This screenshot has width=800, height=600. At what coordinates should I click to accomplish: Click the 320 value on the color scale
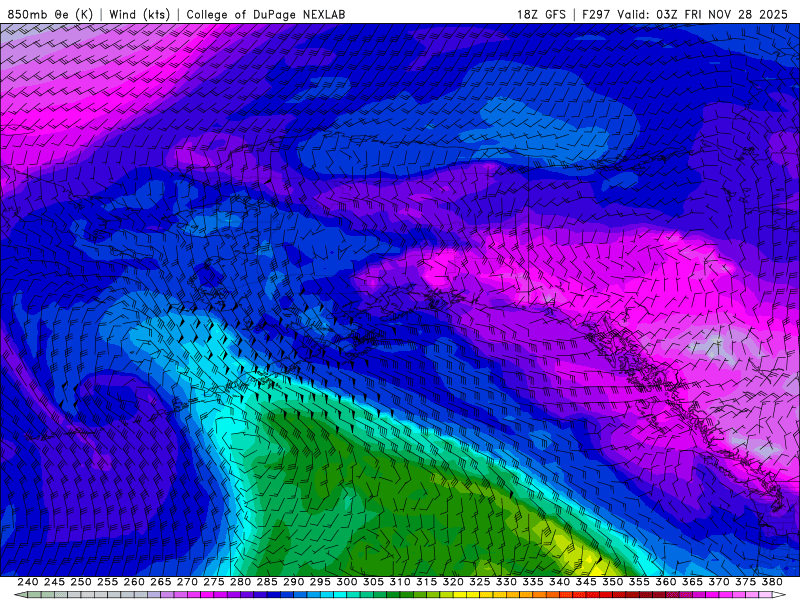pos(453,582)
